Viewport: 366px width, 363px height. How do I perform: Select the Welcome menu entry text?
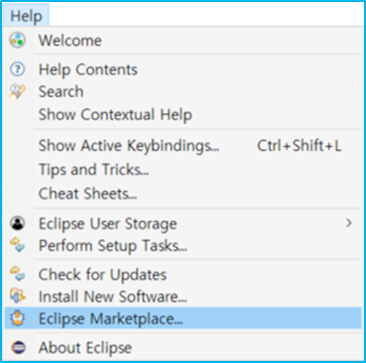(x=70, y=41)
